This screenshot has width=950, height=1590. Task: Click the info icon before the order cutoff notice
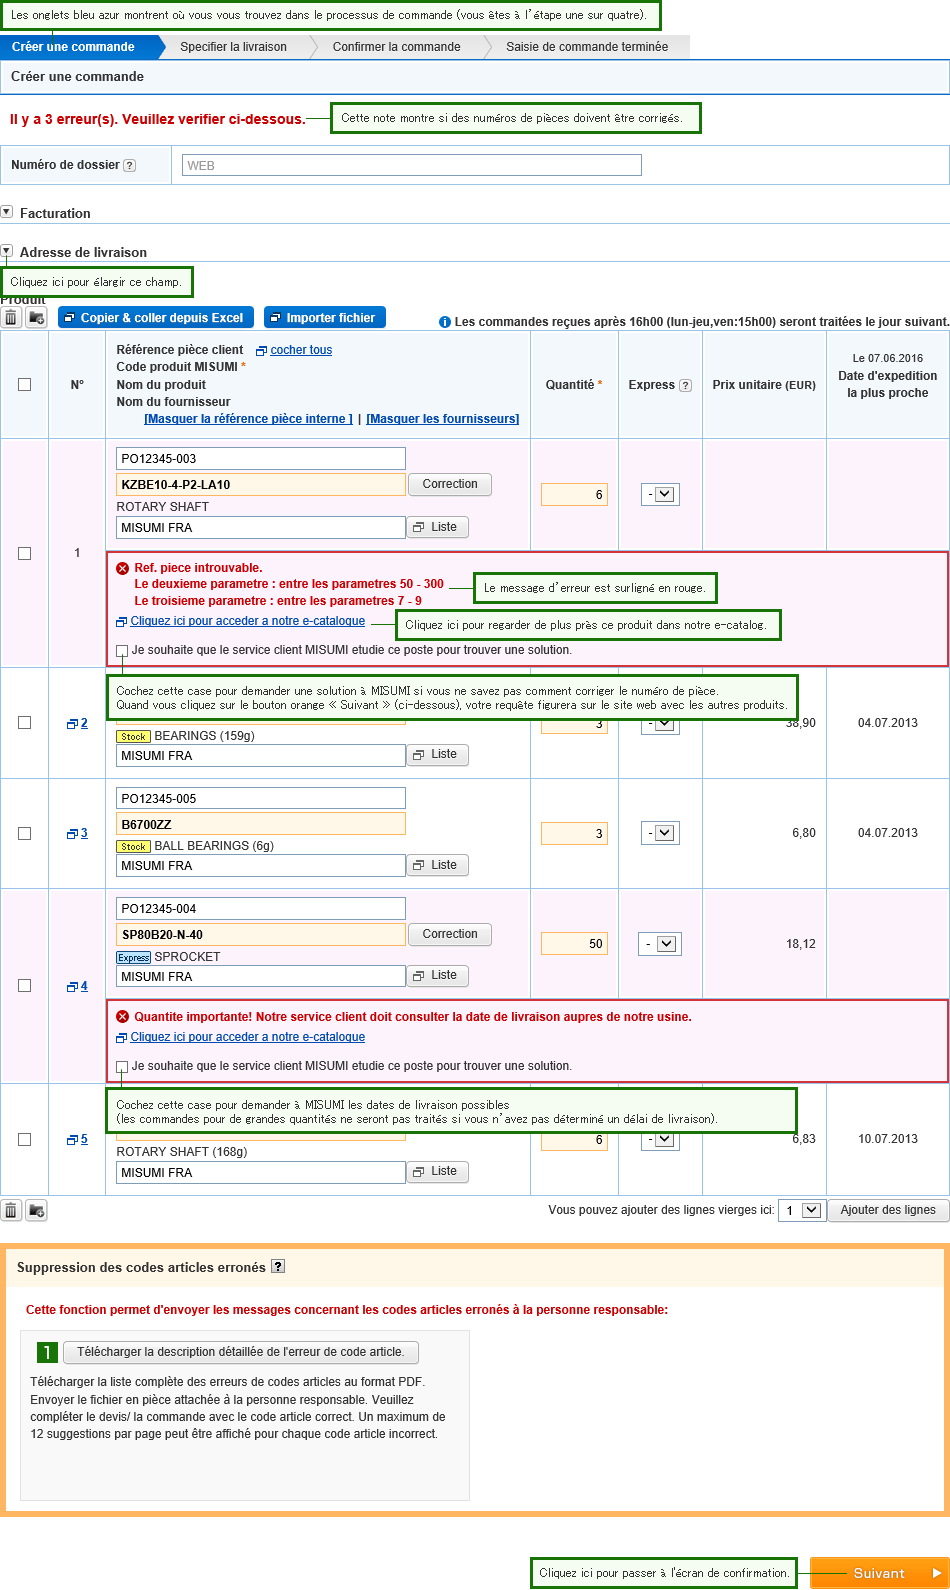tap(445, 322)
